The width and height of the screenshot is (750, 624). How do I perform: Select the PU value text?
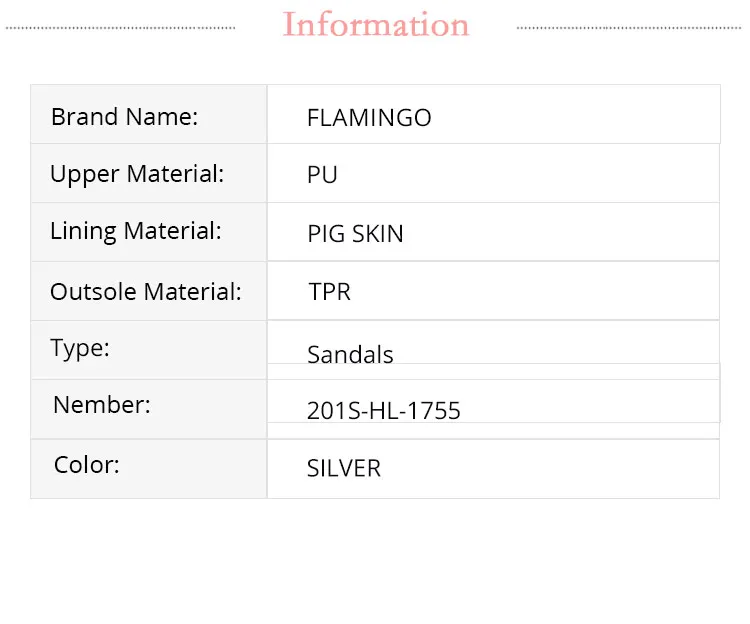click(x=322, y=175)
